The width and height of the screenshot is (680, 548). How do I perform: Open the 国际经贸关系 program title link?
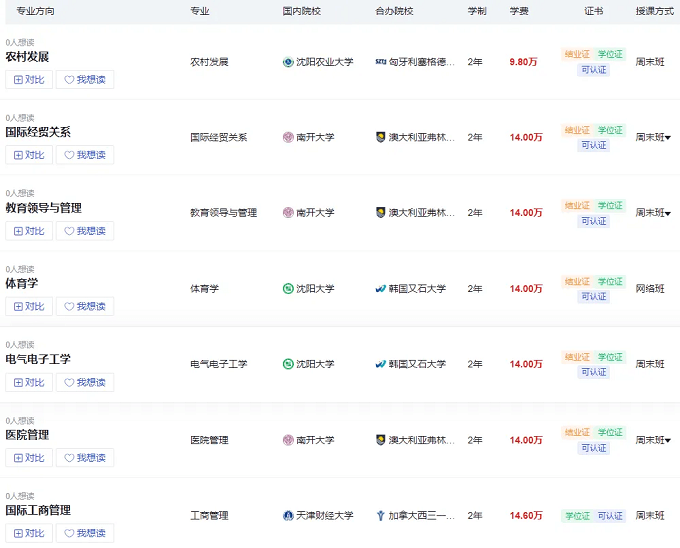pos(38,132)
